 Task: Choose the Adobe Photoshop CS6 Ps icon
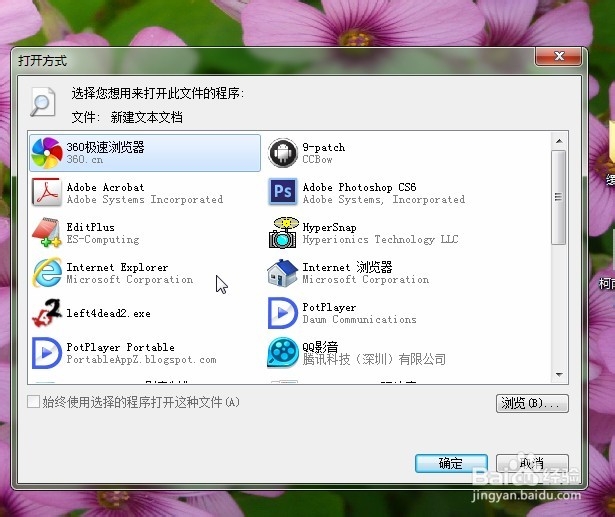click(x=283, y=192)
